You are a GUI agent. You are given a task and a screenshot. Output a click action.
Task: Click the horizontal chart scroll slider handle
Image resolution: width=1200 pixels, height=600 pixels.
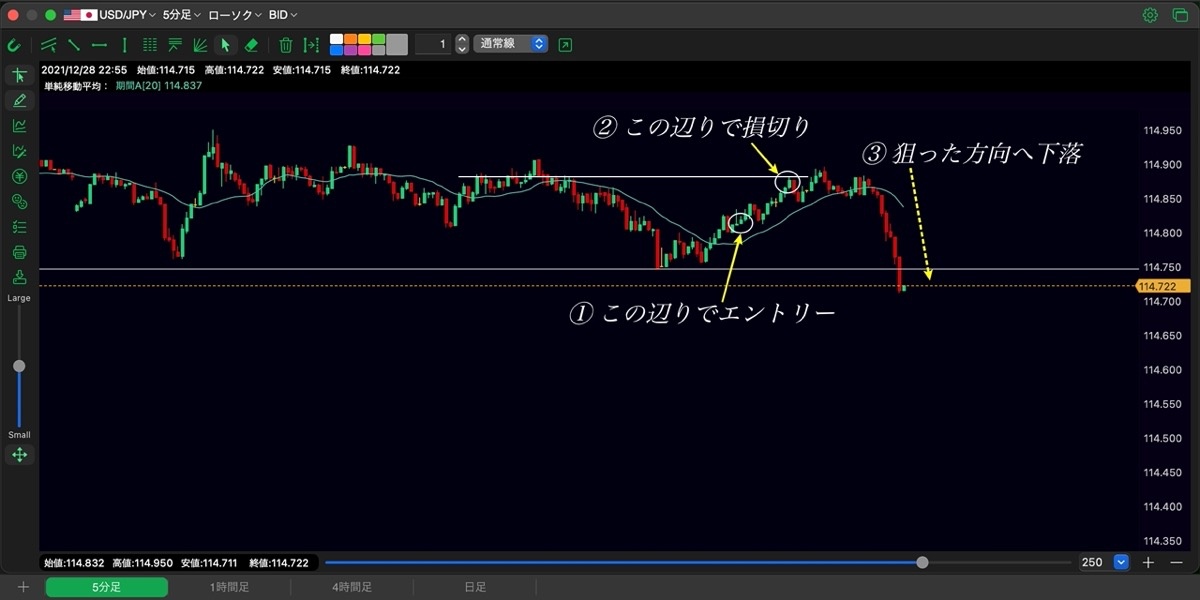point(922,562)
